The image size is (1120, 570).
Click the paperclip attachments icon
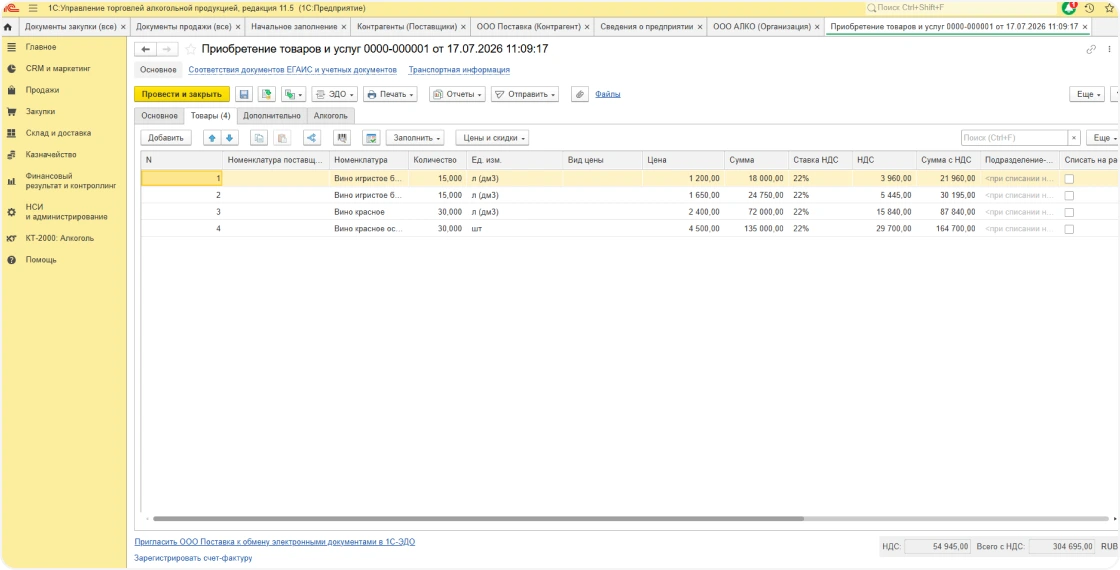(580, 94)
